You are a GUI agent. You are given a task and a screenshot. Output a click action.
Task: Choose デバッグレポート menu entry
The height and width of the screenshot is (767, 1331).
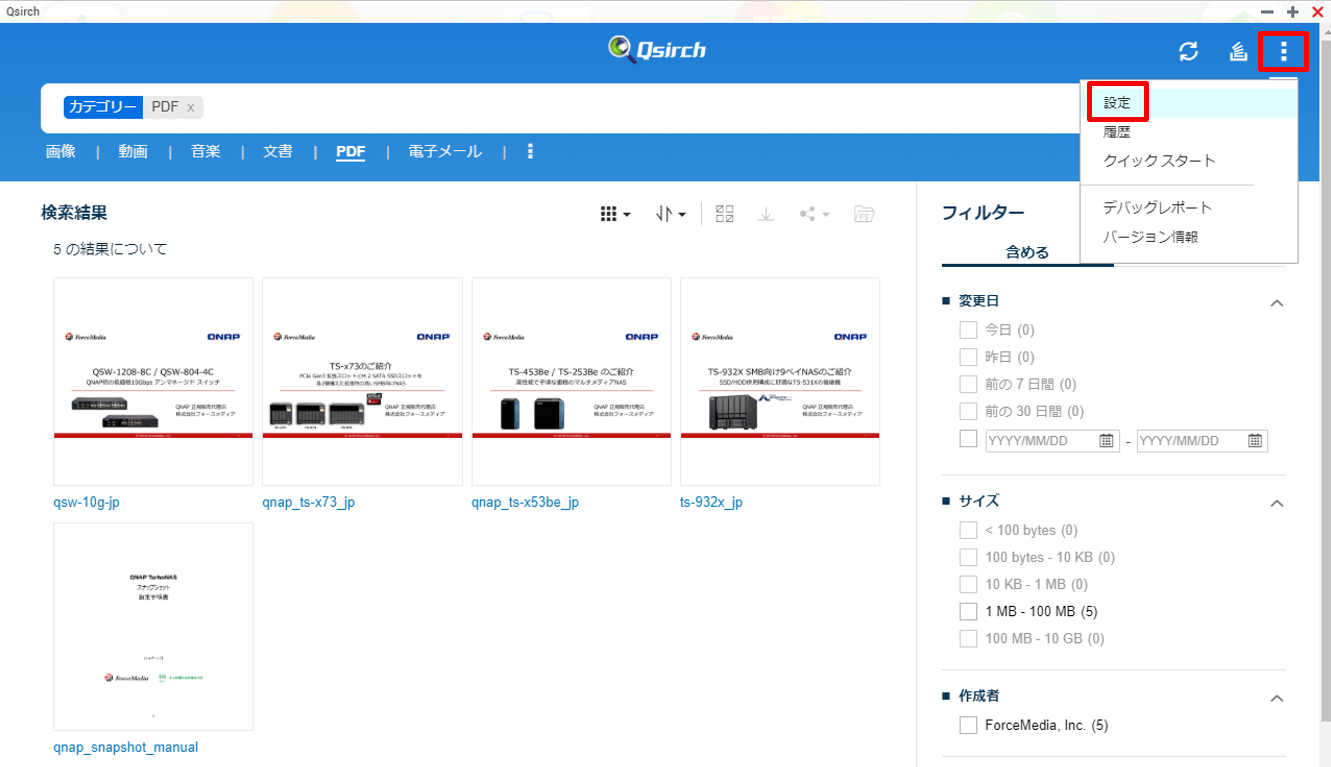click(1157, 208)
